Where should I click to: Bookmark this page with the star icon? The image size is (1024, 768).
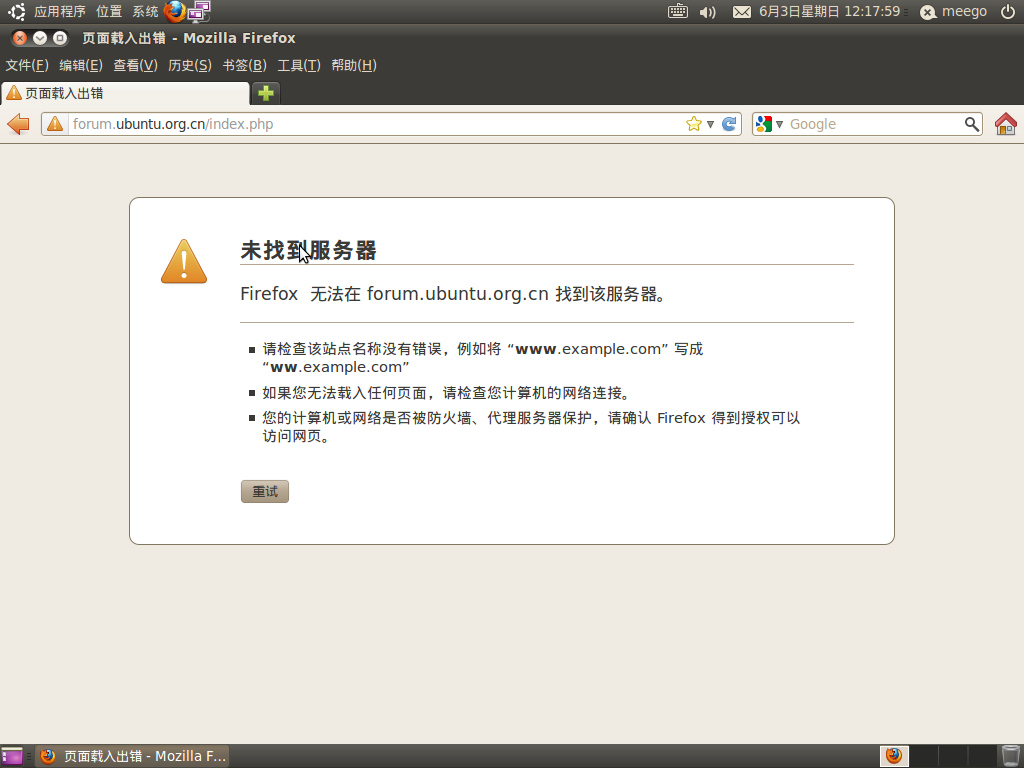click(694, 123)
